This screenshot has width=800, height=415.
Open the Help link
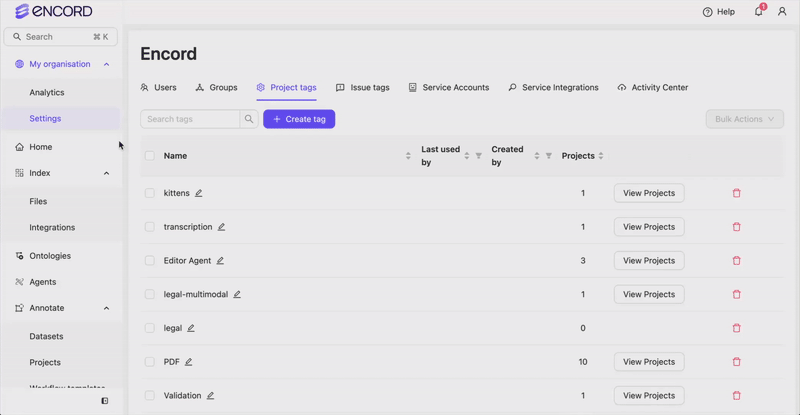click(718, 12)
